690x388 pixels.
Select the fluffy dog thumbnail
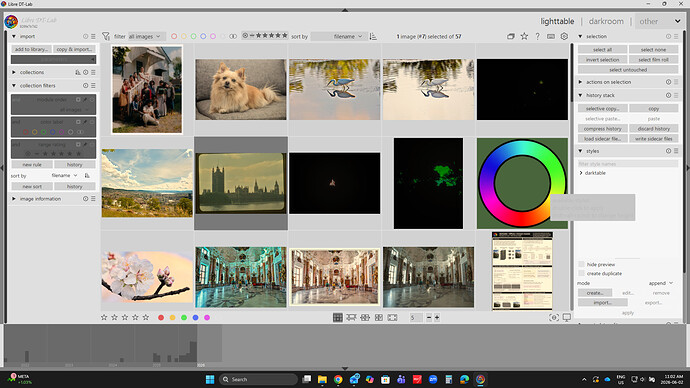(241, 89)
